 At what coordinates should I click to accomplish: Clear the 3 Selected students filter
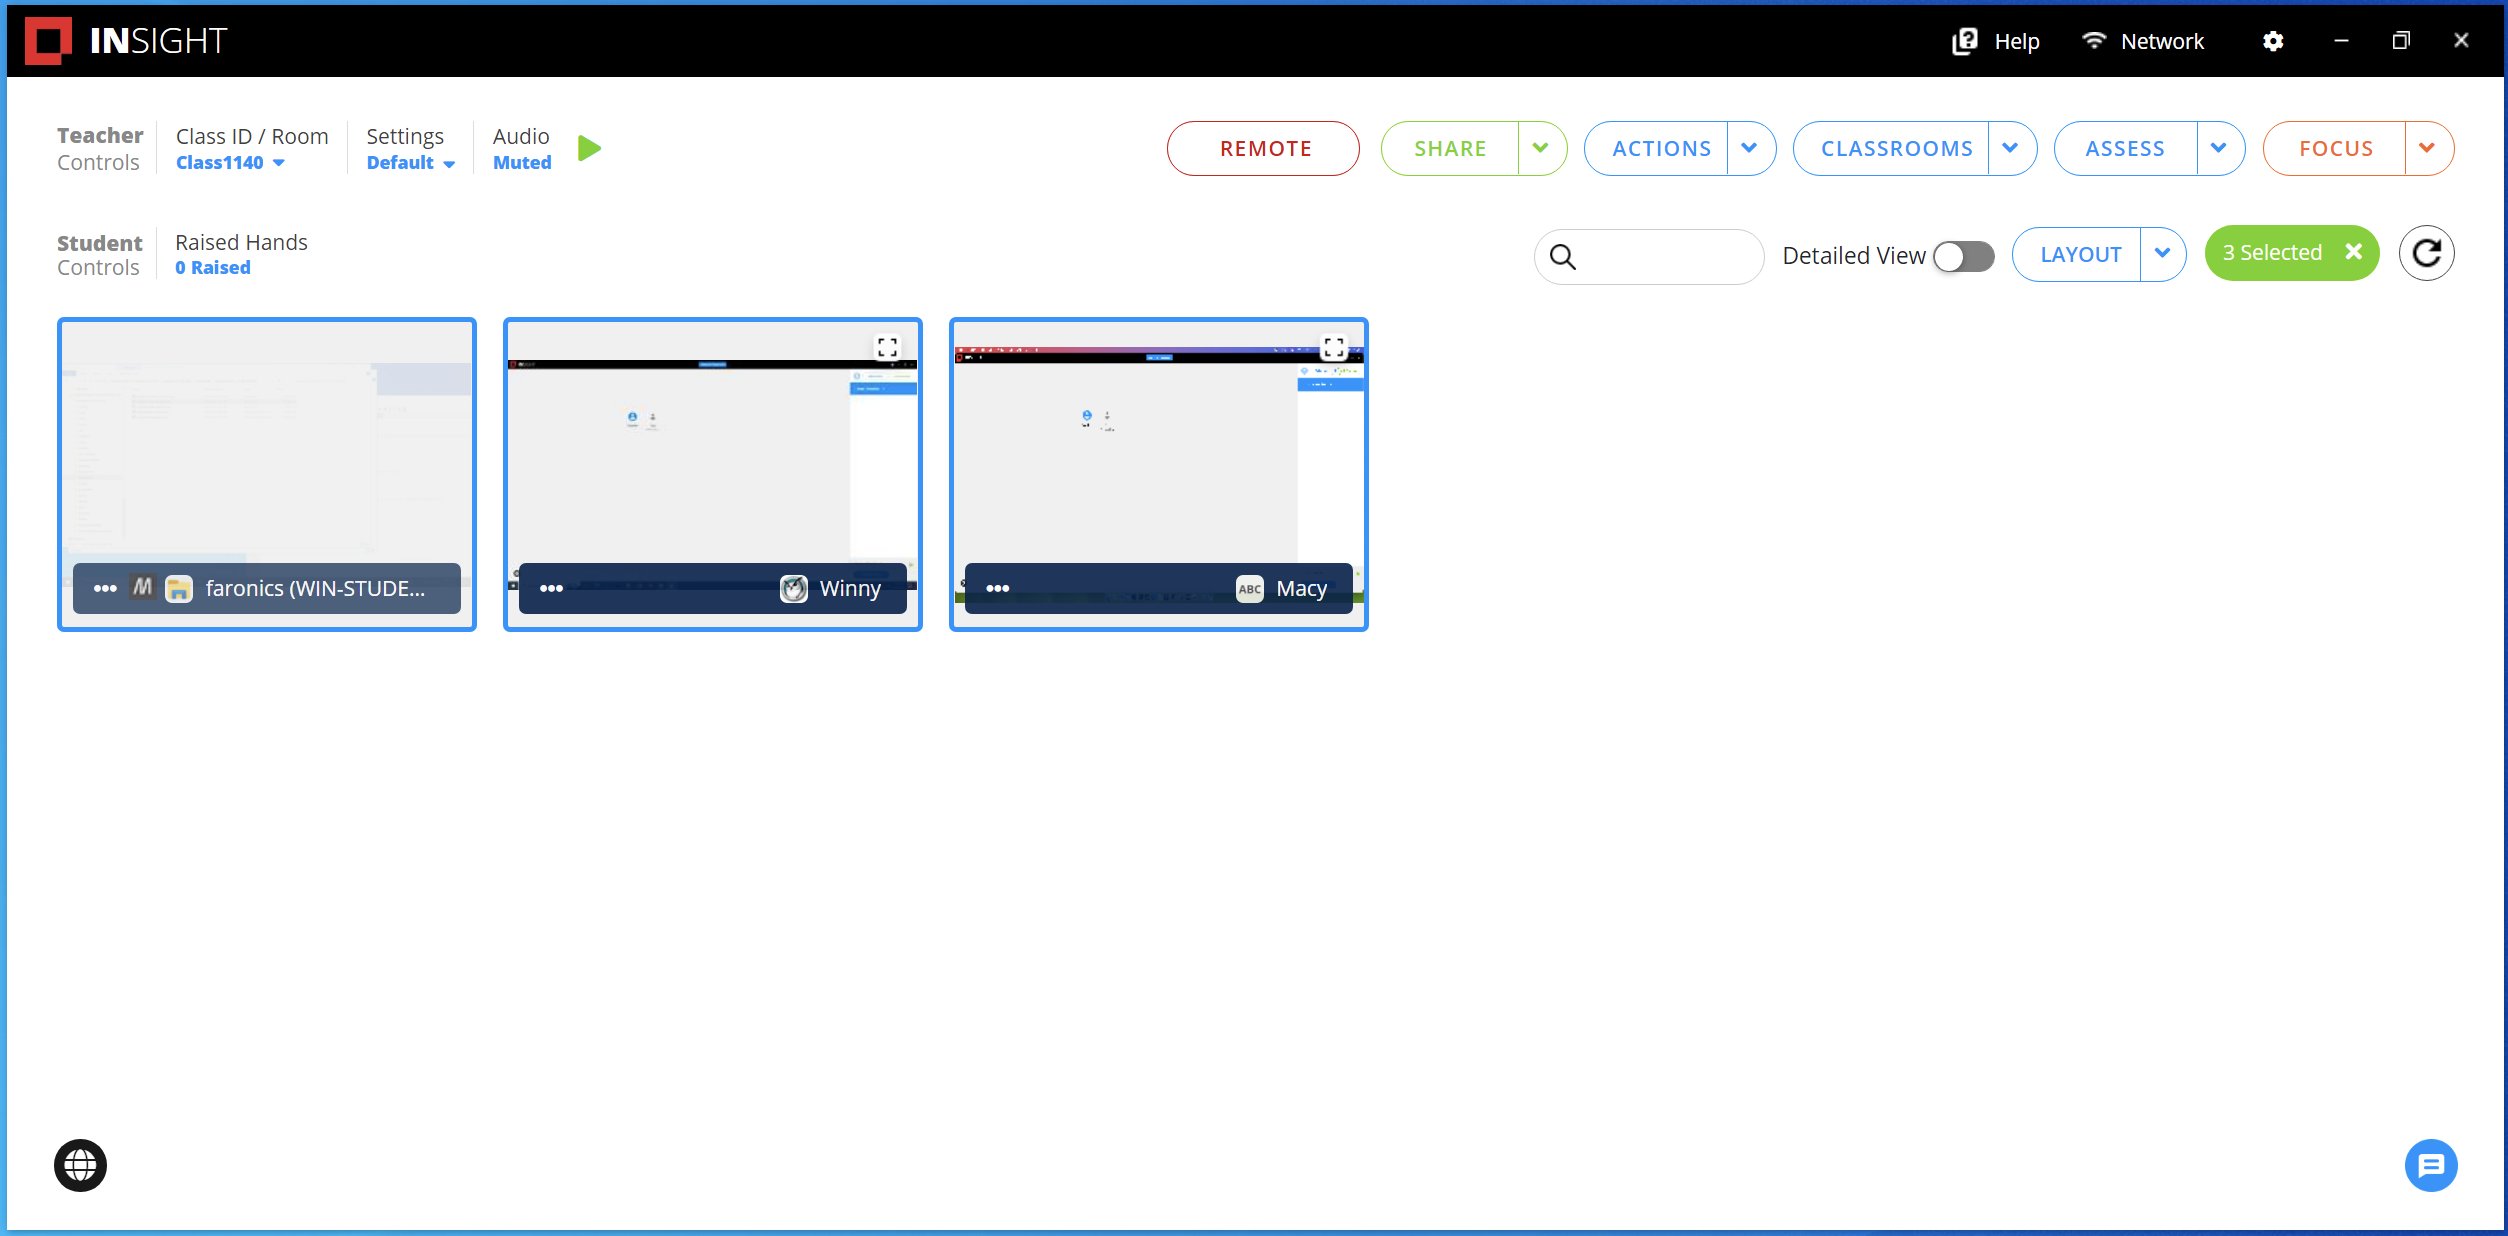pyautogui.click(x=2354, y=252)
